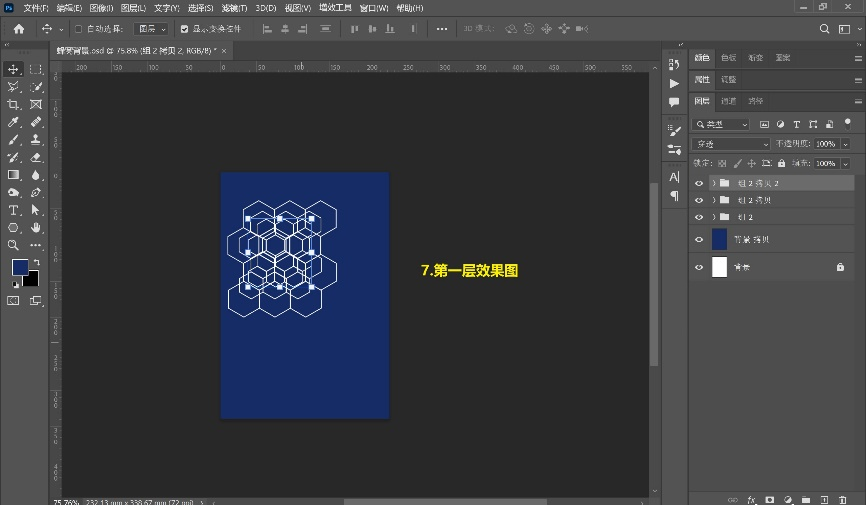This screenshot has width=866, height=505.
Task: Select the Hand tool
Action: 36,228
